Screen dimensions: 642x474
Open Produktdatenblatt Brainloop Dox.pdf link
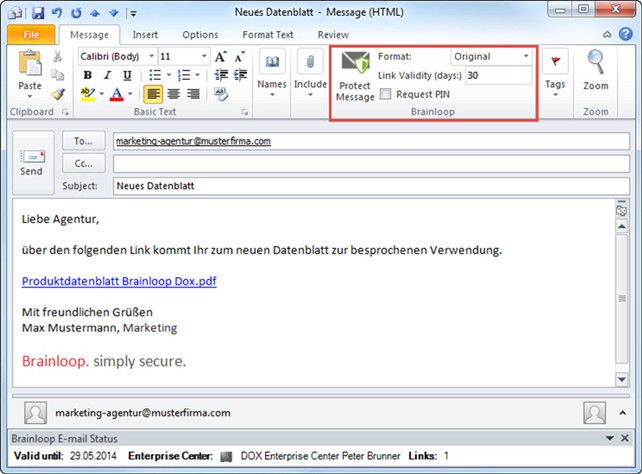click(119, 281)
